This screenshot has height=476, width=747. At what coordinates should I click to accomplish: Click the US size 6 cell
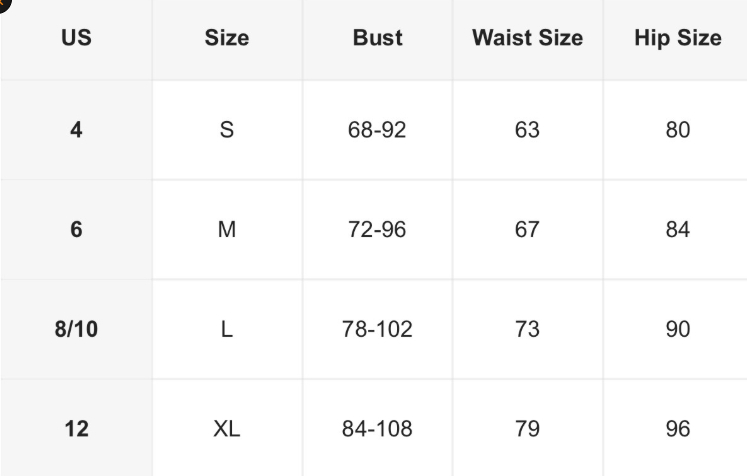(x=76, y=230)
